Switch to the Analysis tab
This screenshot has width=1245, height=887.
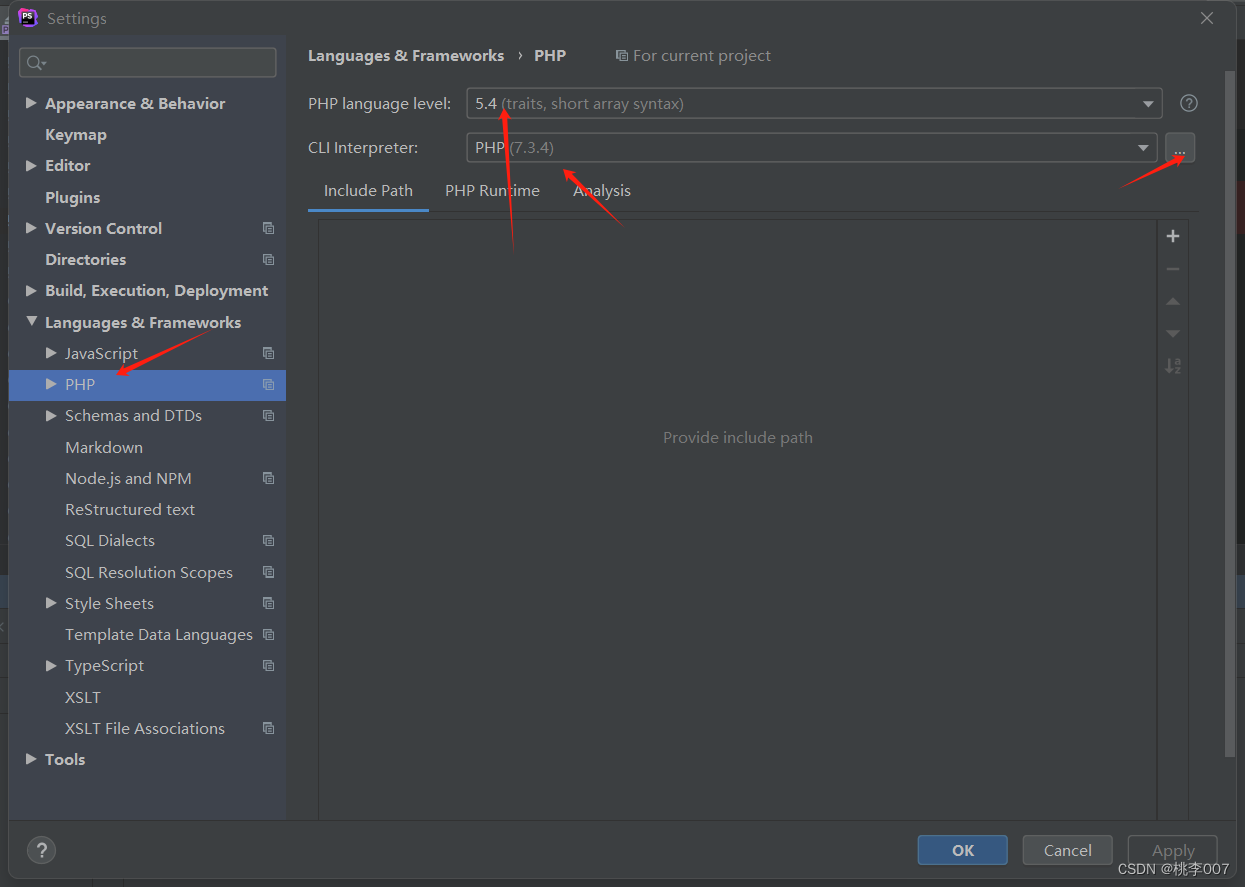click(x=602, y=191)
